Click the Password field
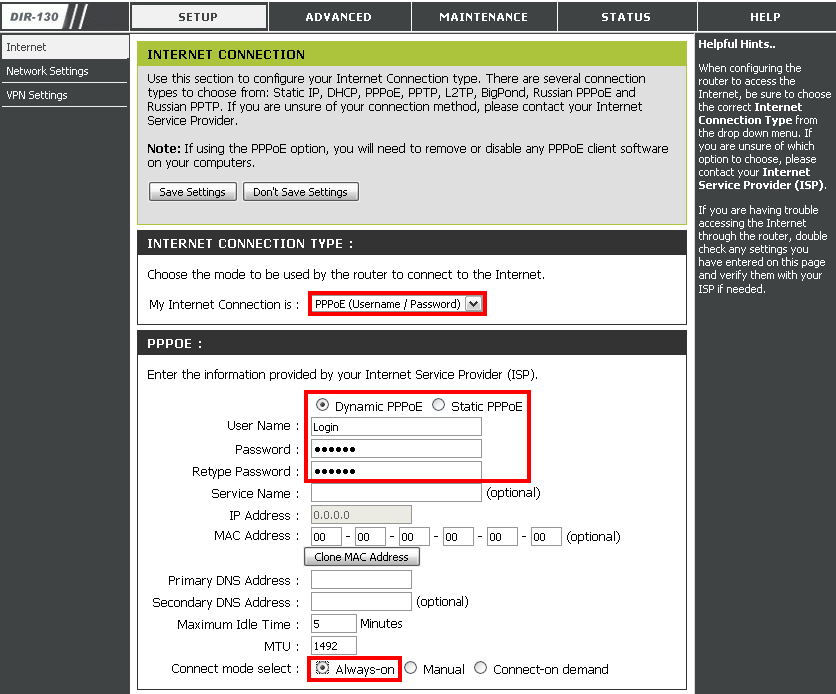The width and height of the screenshot is (836, 694). pos(396,449)
